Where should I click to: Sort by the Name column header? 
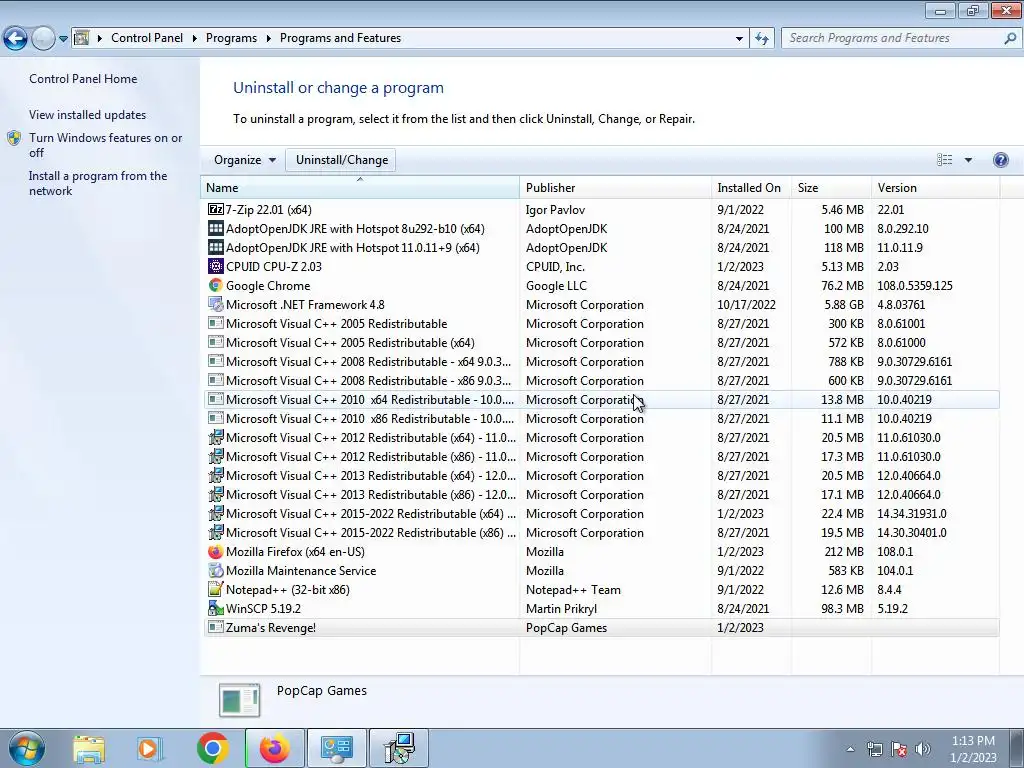click(x=360, y=187)
